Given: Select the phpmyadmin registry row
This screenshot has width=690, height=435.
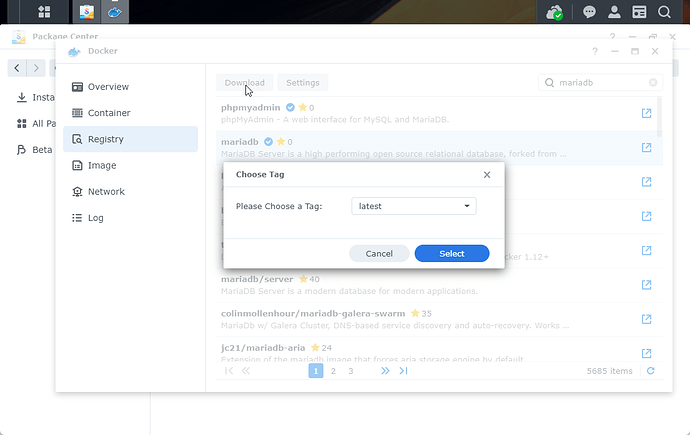Looking at the screenshot, I should coord(439,113).
